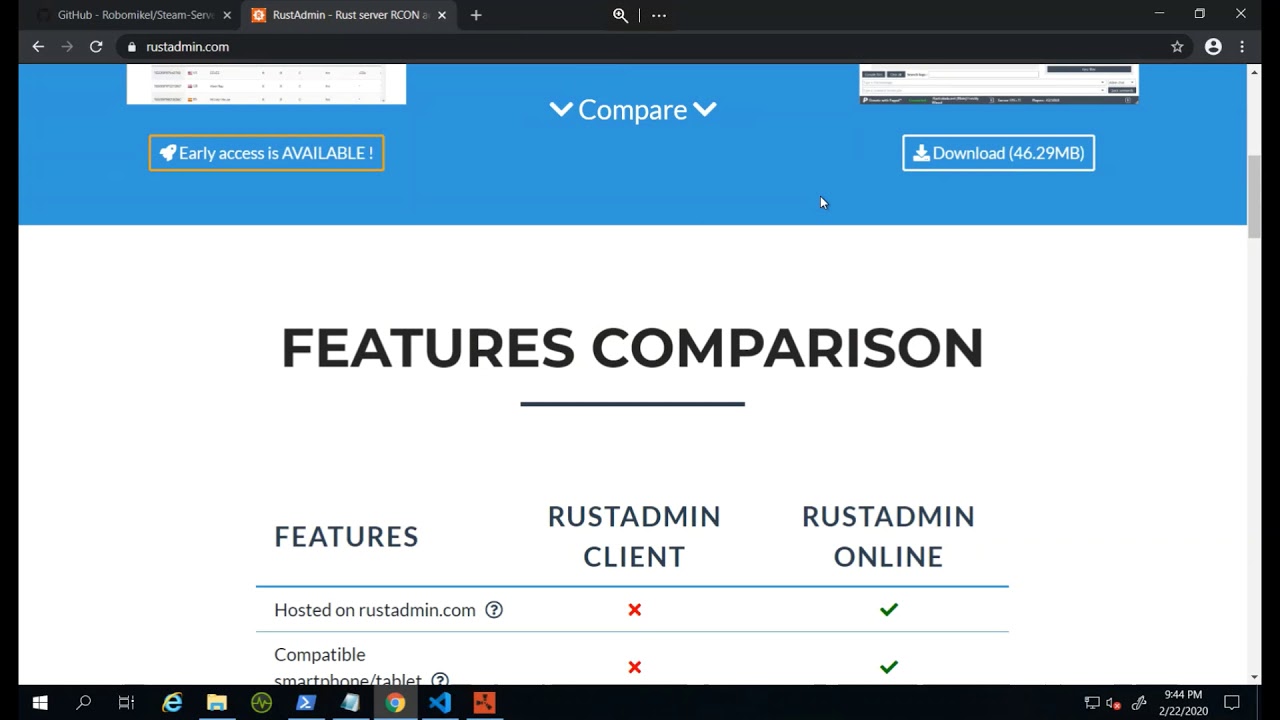Viewport: 1280px width, 720px height.
Task: Click the address bar showing rustadmin.com
Action: point(640,46)
